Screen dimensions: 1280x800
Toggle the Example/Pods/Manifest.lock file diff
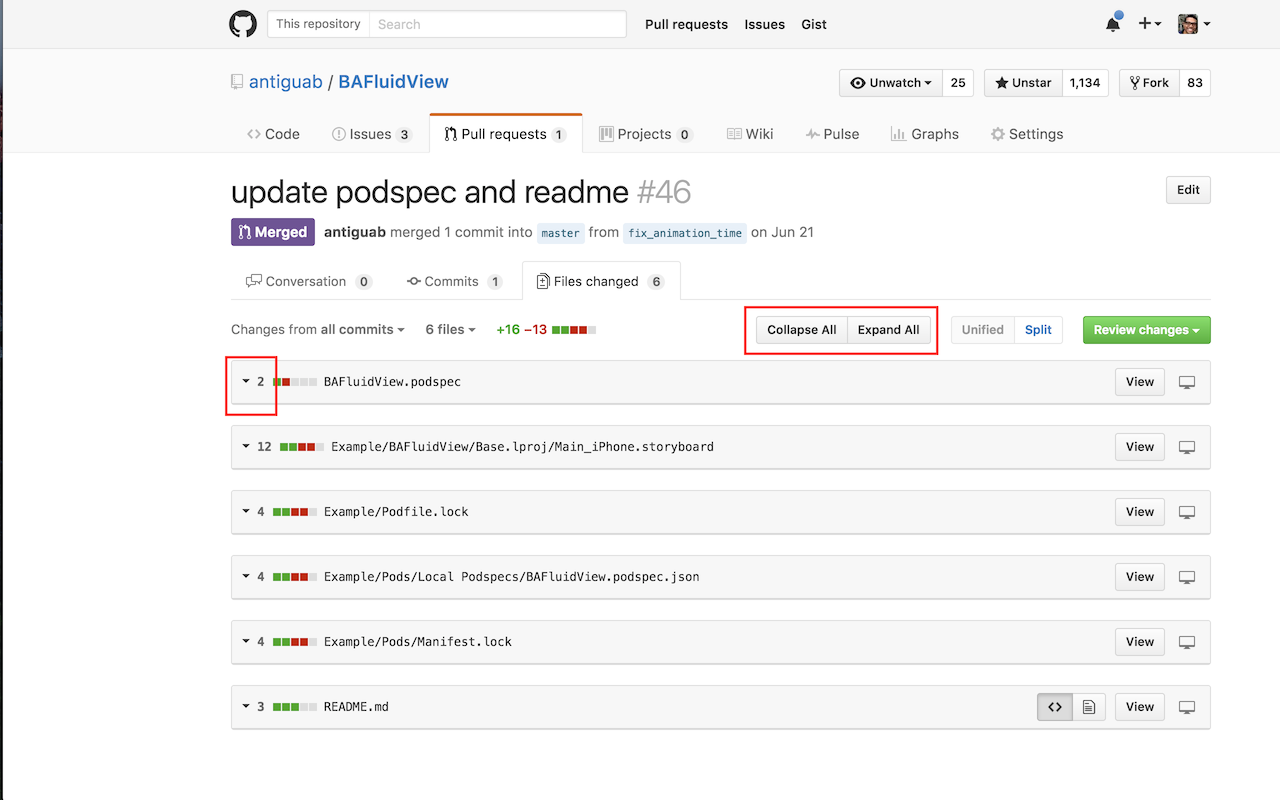click(246, 642)
